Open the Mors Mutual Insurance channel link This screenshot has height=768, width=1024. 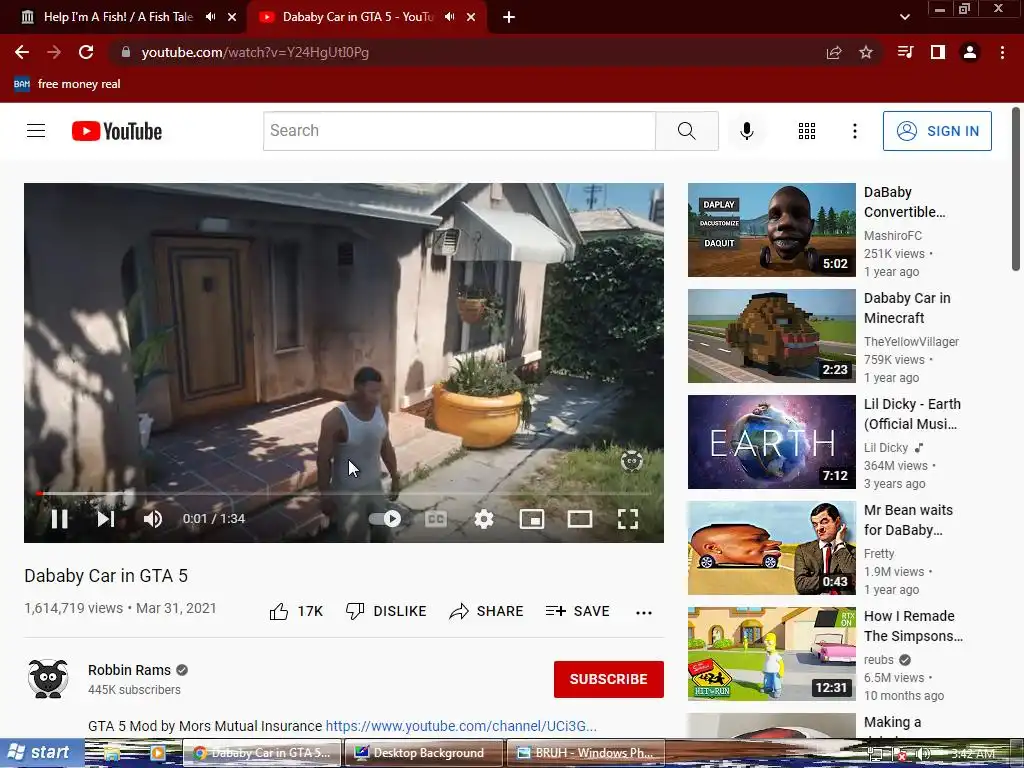click(x=461, y=726)
